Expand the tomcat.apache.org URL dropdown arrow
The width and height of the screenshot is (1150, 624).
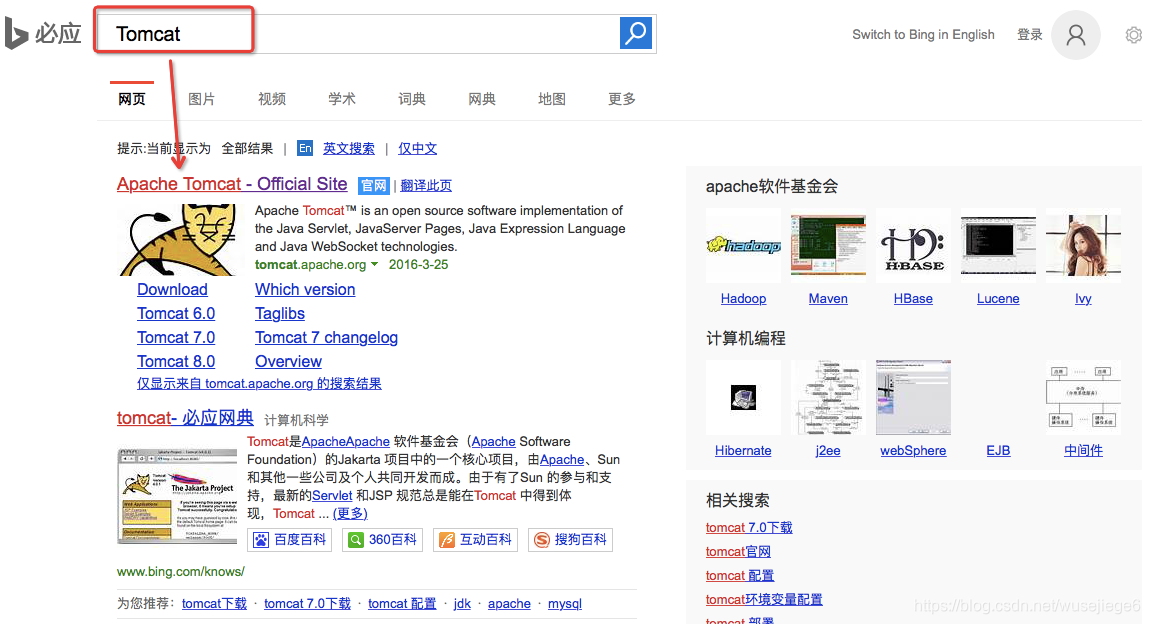point(375,265)
